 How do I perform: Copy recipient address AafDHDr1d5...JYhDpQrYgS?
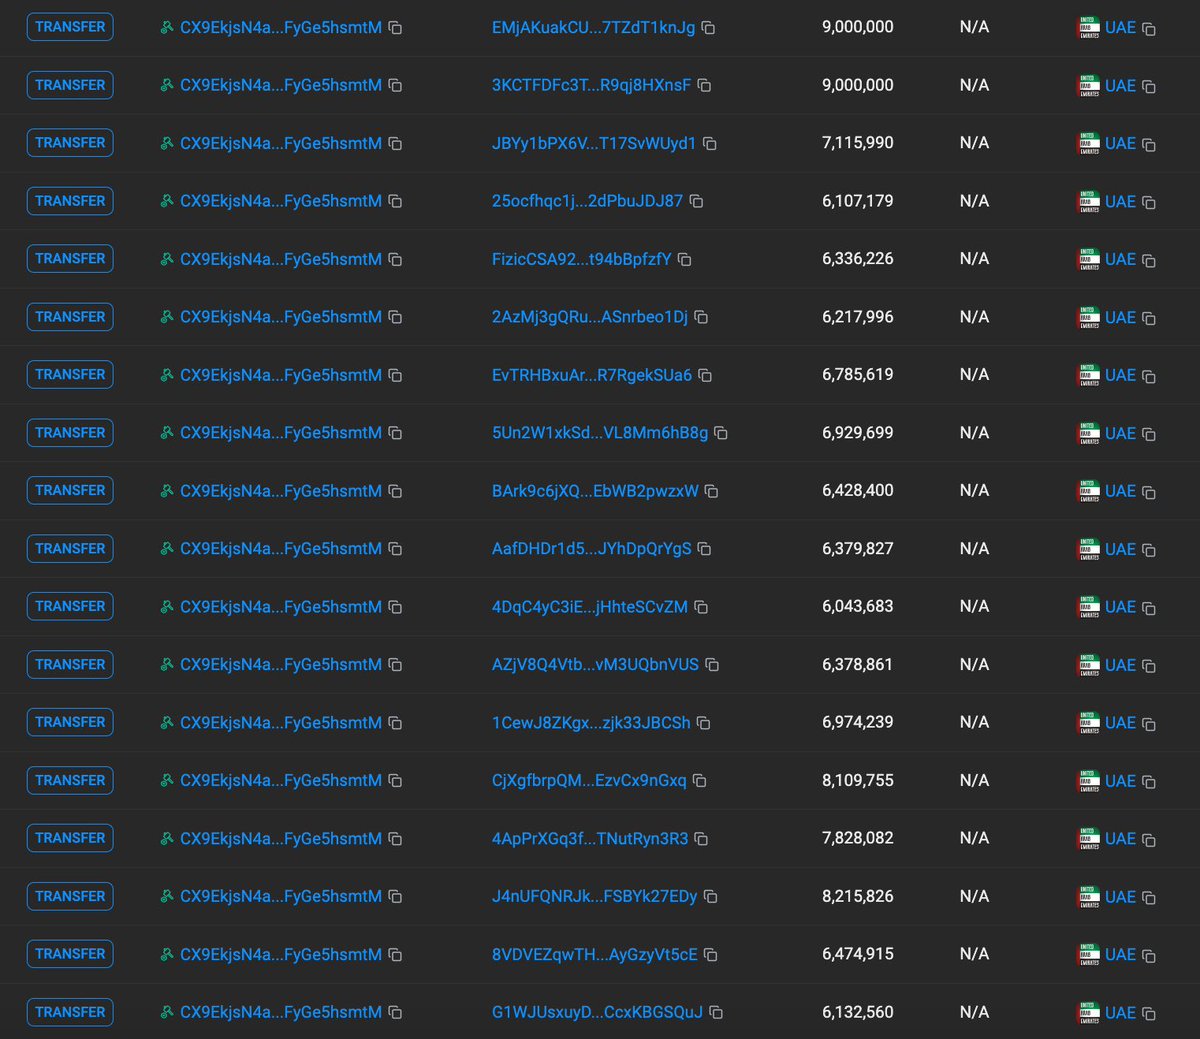[x=704, y=550]
